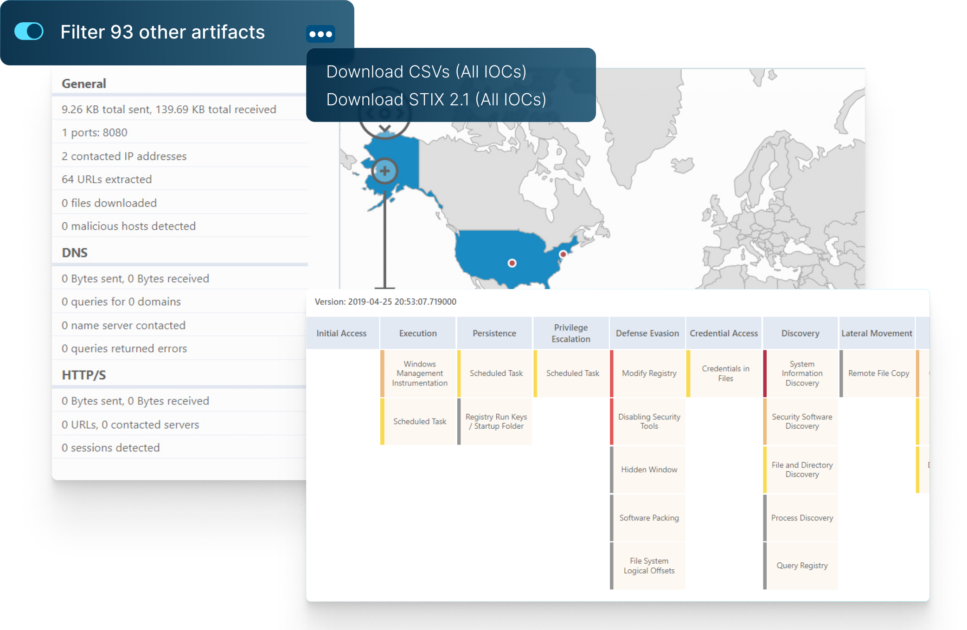Select the Defense Evasion column header

tap(644, 333)
